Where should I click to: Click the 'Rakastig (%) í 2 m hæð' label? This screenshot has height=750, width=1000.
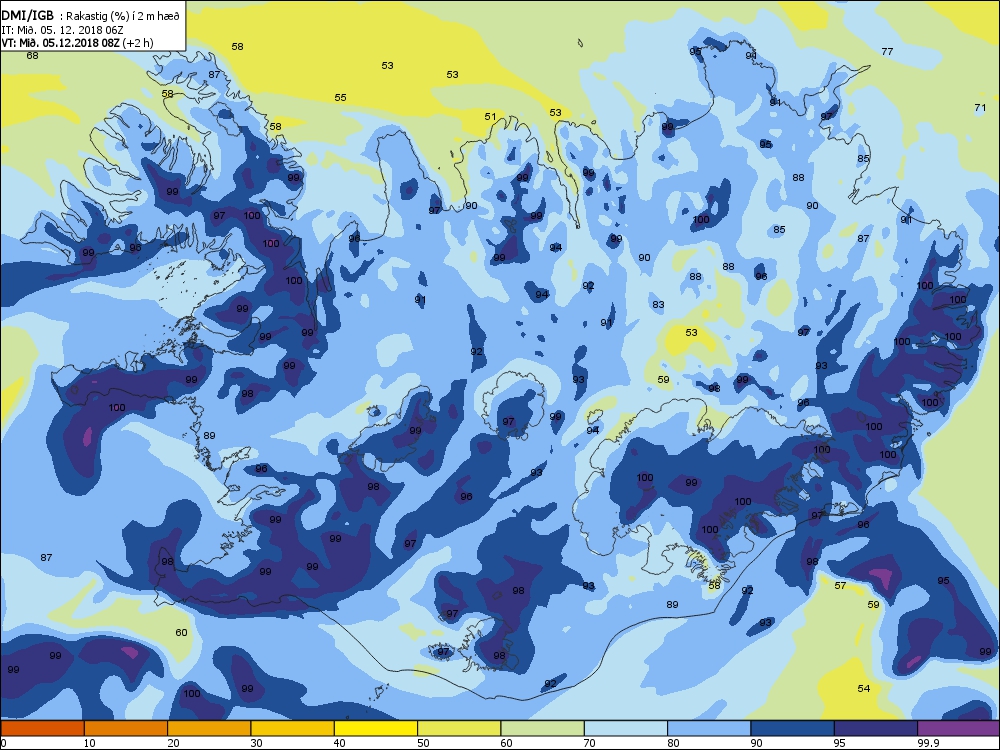[x=119, y=16]
